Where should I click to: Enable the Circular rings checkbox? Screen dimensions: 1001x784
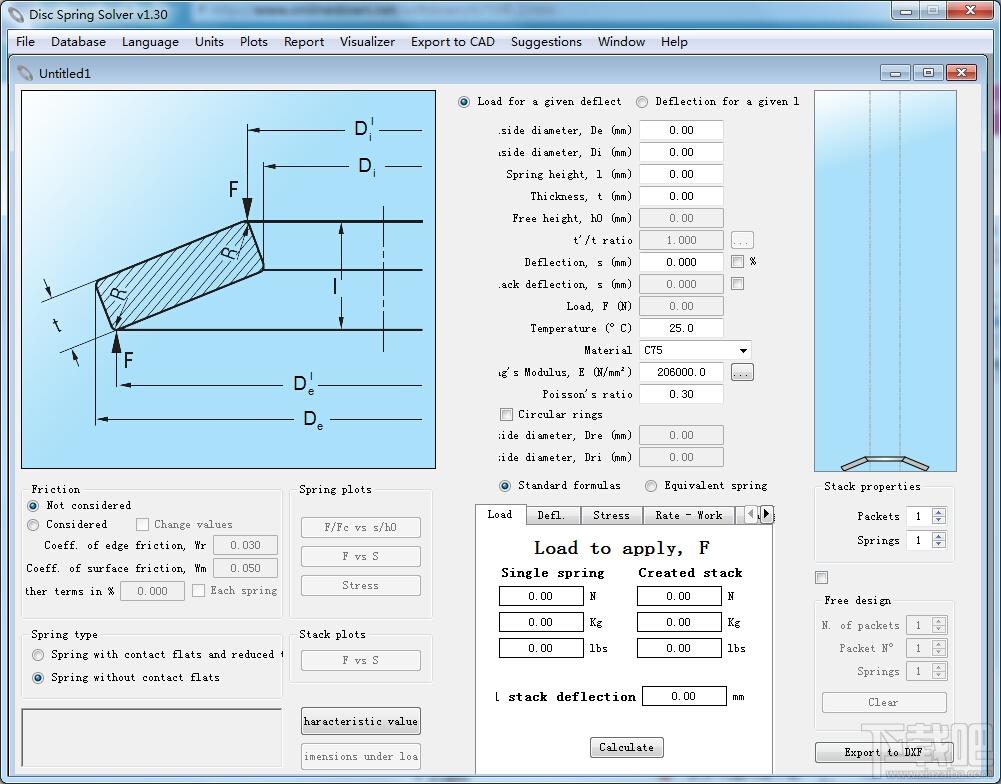(506, 414)
